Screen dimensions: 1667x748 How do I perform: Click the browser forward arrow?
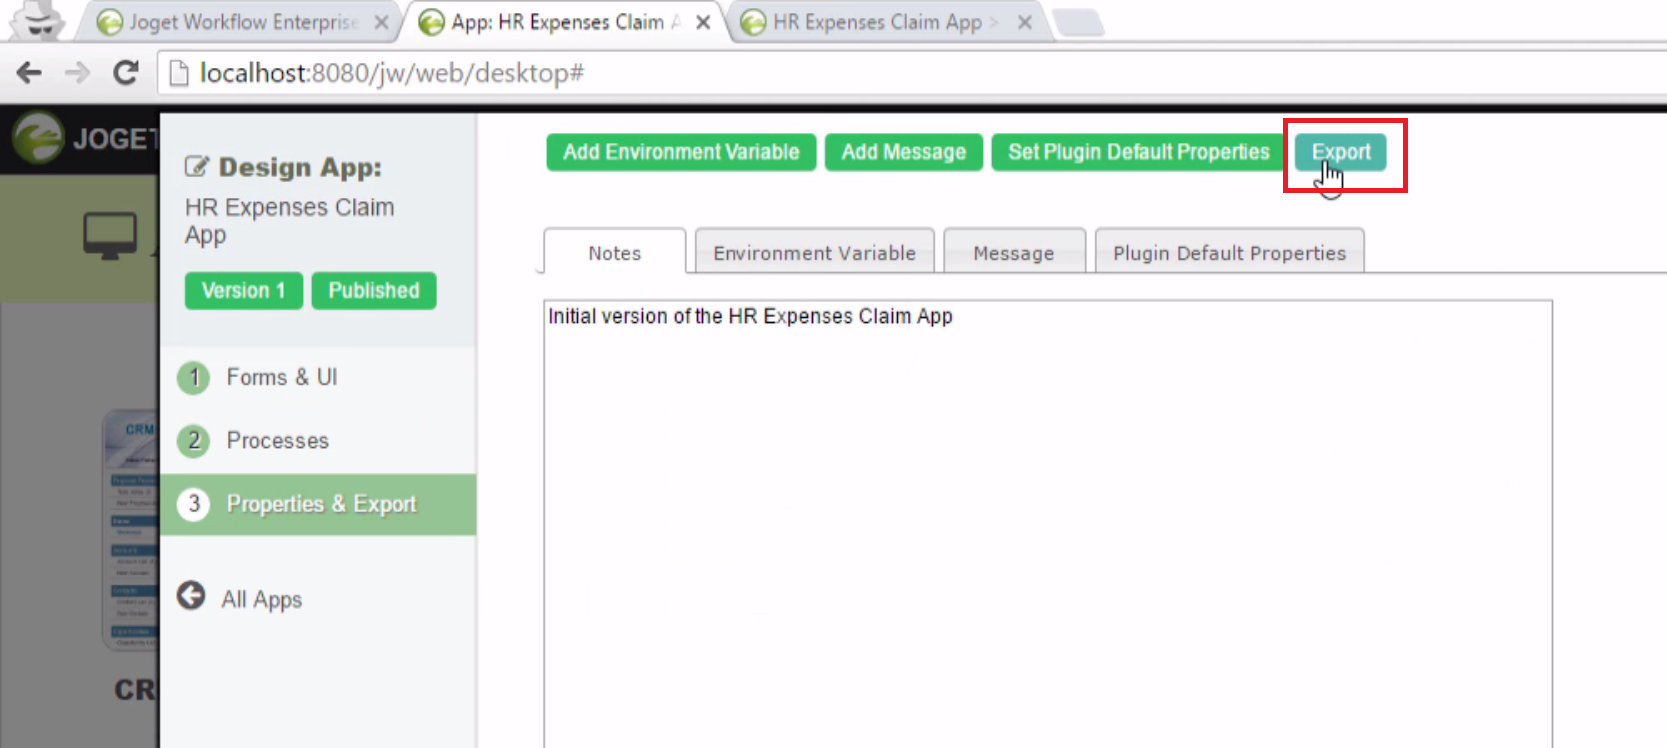[x=77, y=72]
